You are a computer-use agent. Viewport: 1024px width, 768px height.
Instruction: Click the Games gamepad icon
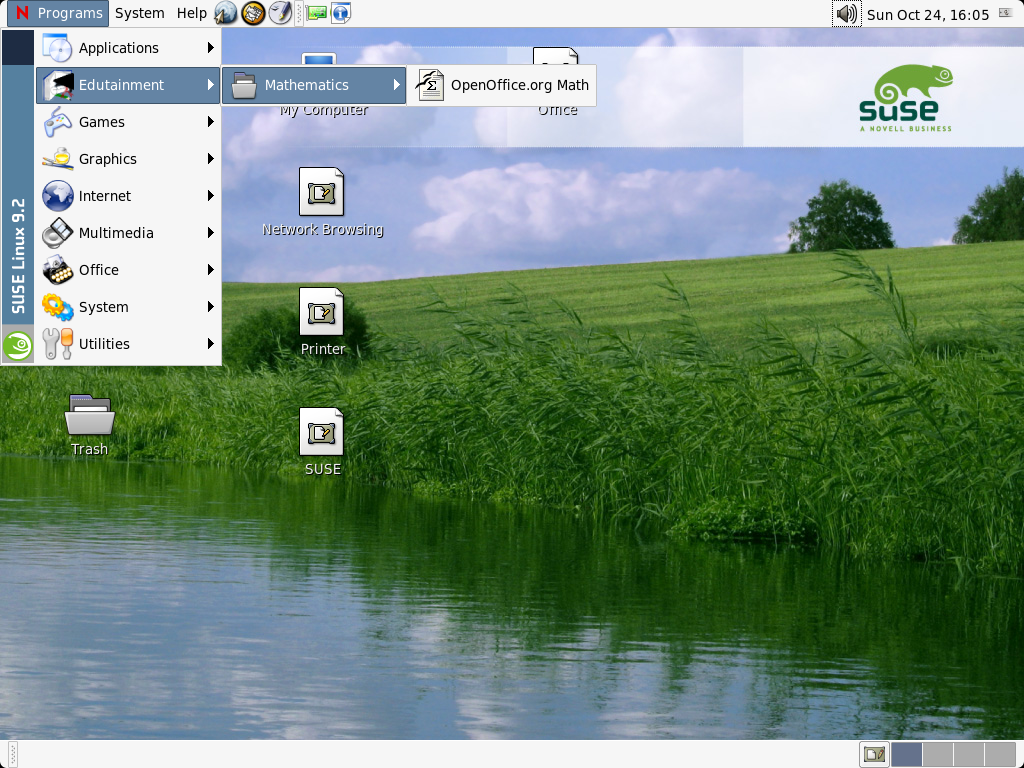click(x=57, y=122)
